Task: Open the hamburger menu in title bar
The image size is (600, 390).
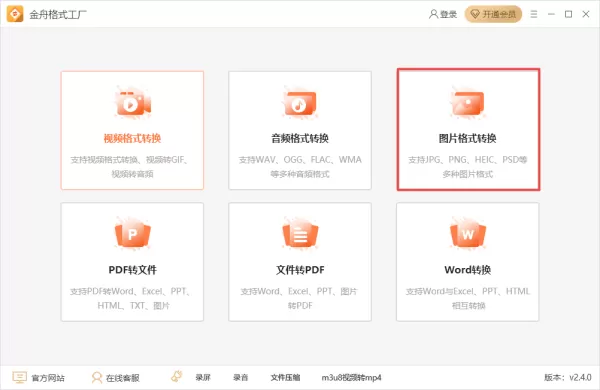Action: [x=534, y=14]
